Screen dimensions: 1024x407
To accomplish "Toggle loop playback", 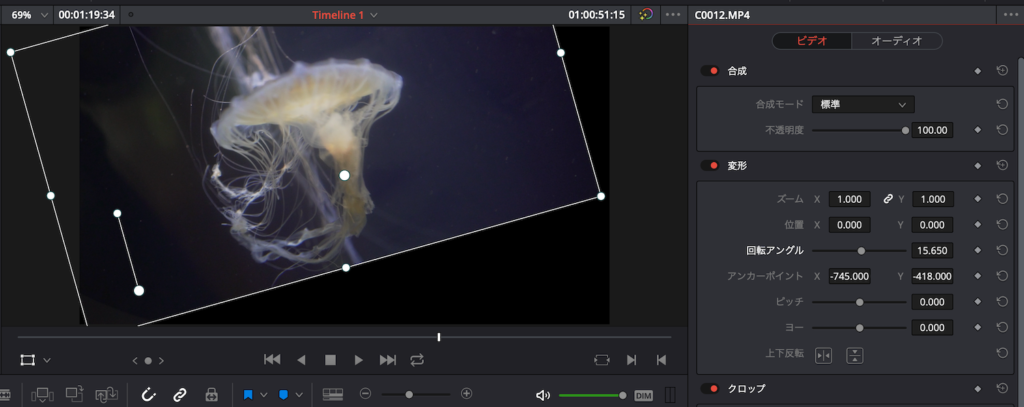I will pyautogui.click(x=417, y=360).
